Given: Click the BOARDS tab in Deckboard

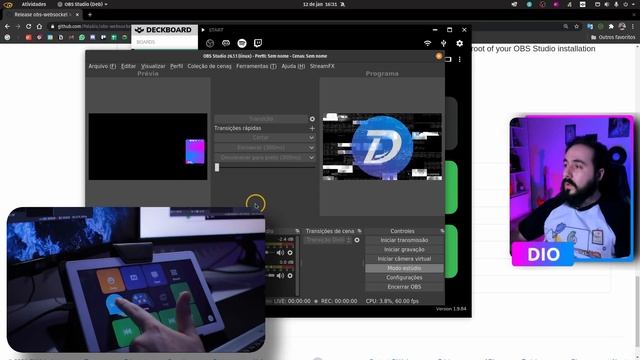Looking at the screenshot, I should tap(146, 42).
